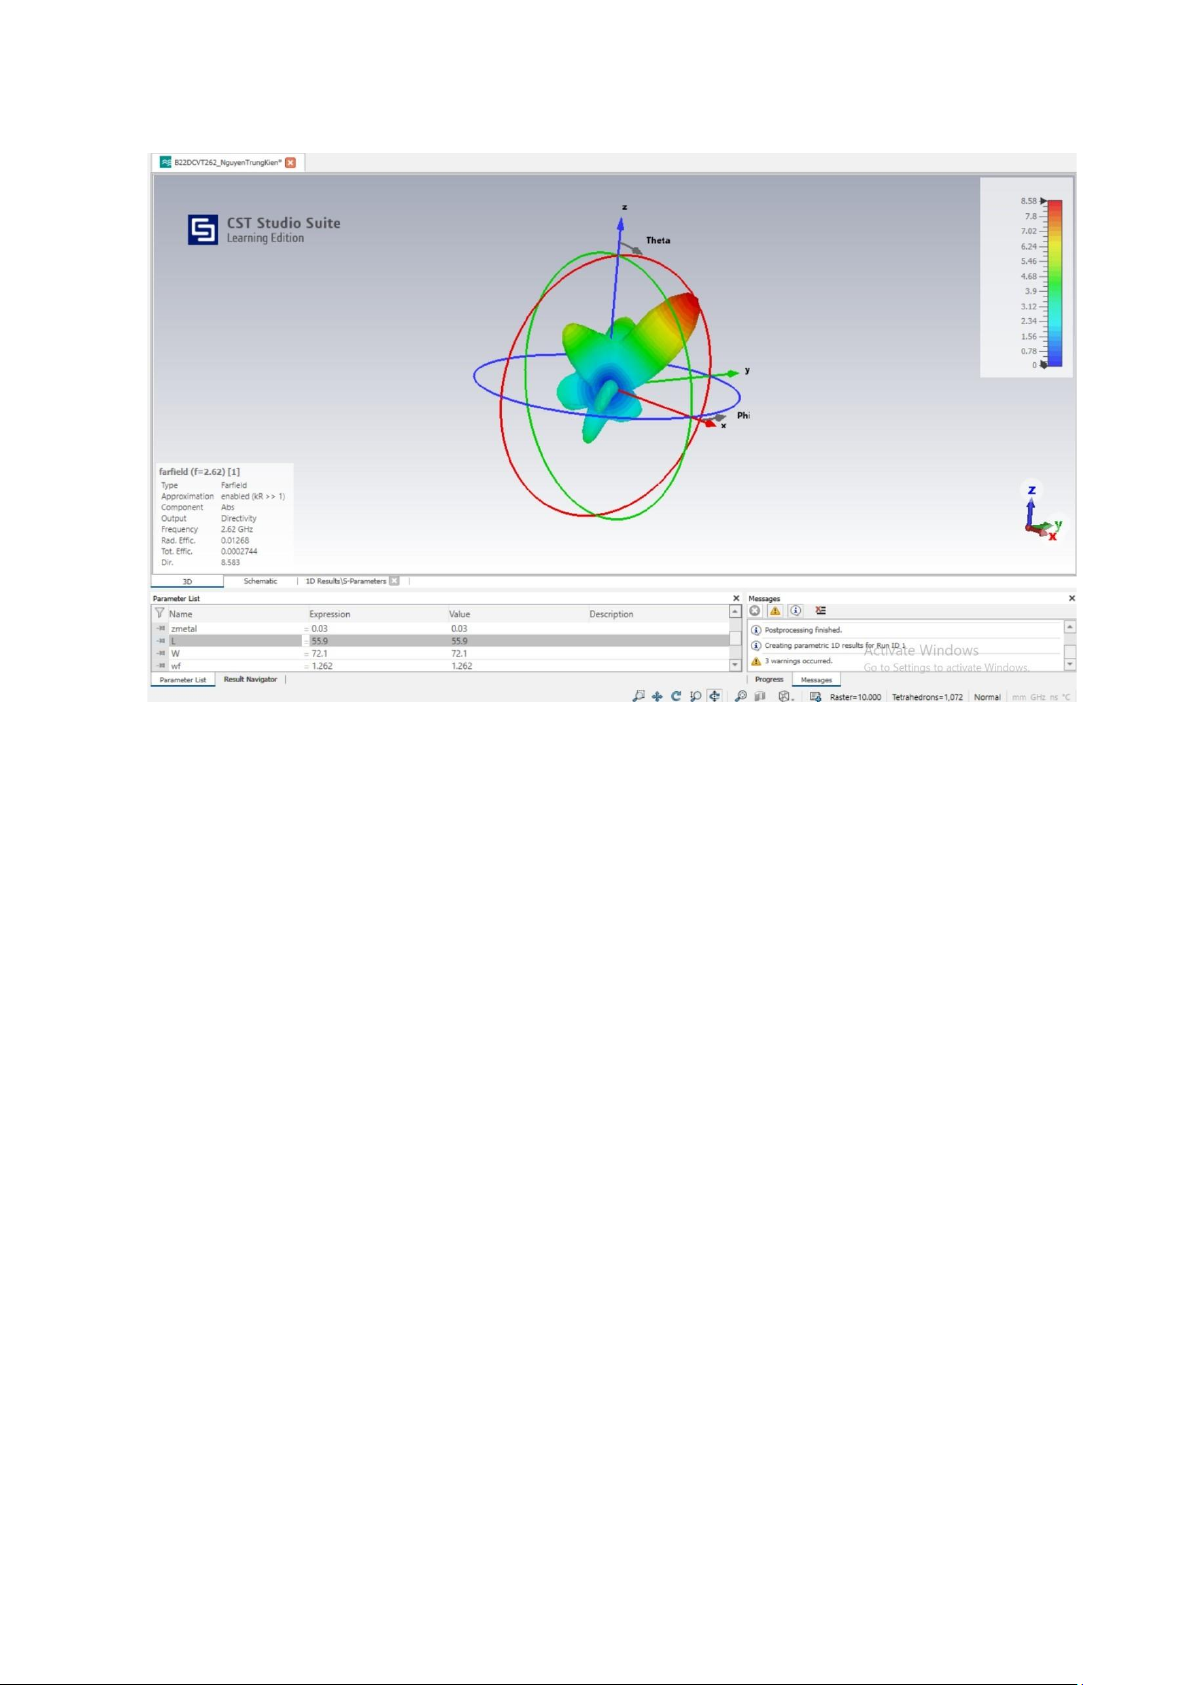The image size is (1192, 1685).
Task: Click the zmetal parameter row icon
Action: click(x=161, y=628)
